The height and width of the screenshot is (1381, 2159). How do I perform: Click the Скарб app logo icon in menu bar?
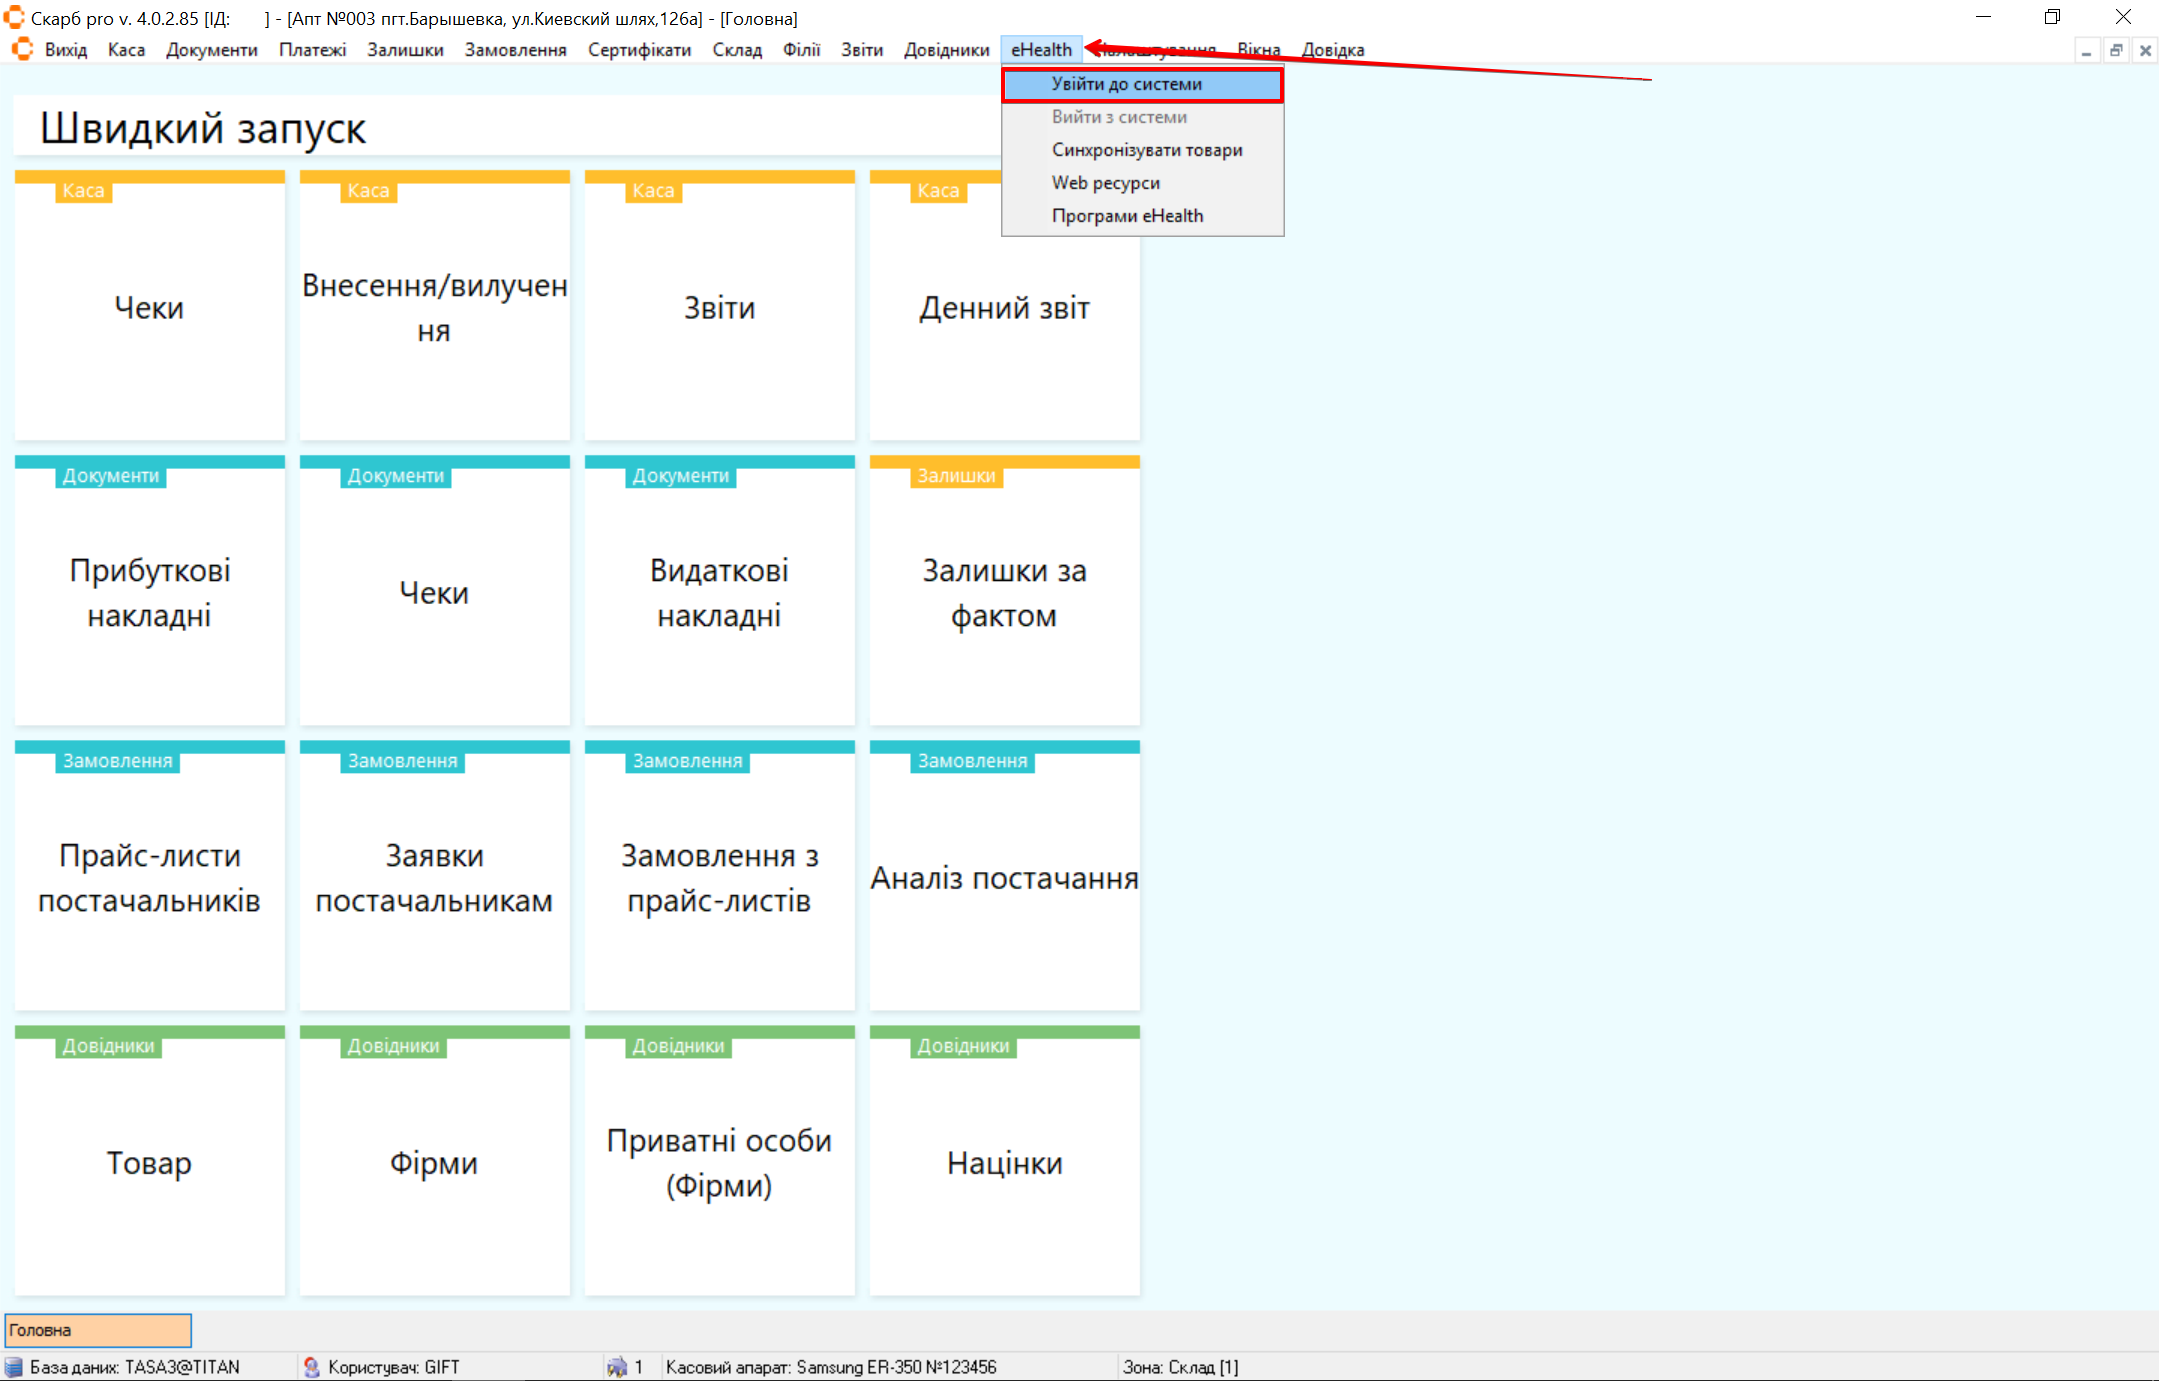[22, 49]
